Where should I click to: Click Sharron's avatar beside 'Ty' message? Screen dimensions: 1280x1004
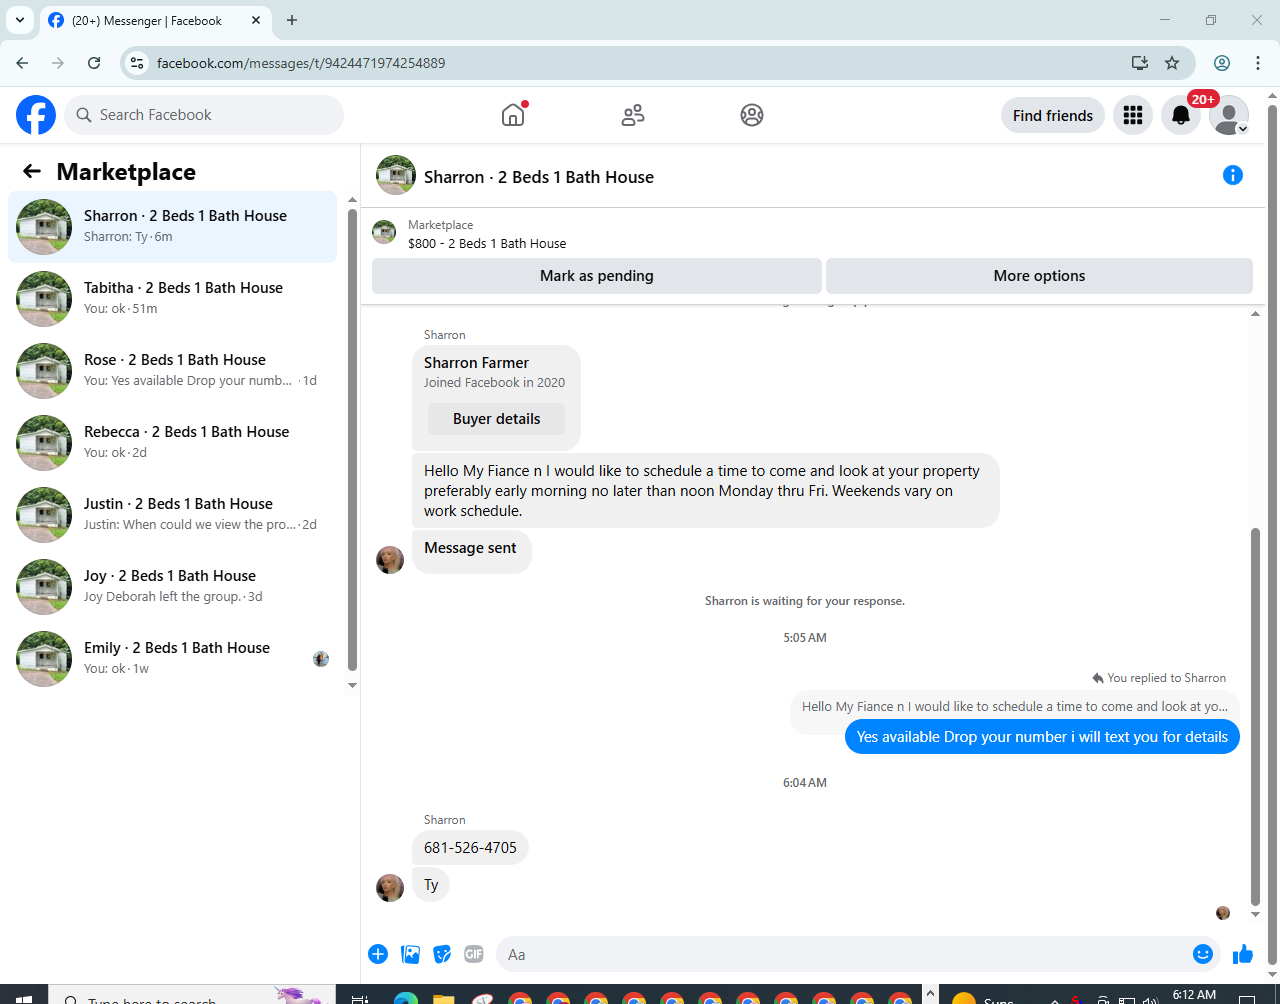(390, 887)
